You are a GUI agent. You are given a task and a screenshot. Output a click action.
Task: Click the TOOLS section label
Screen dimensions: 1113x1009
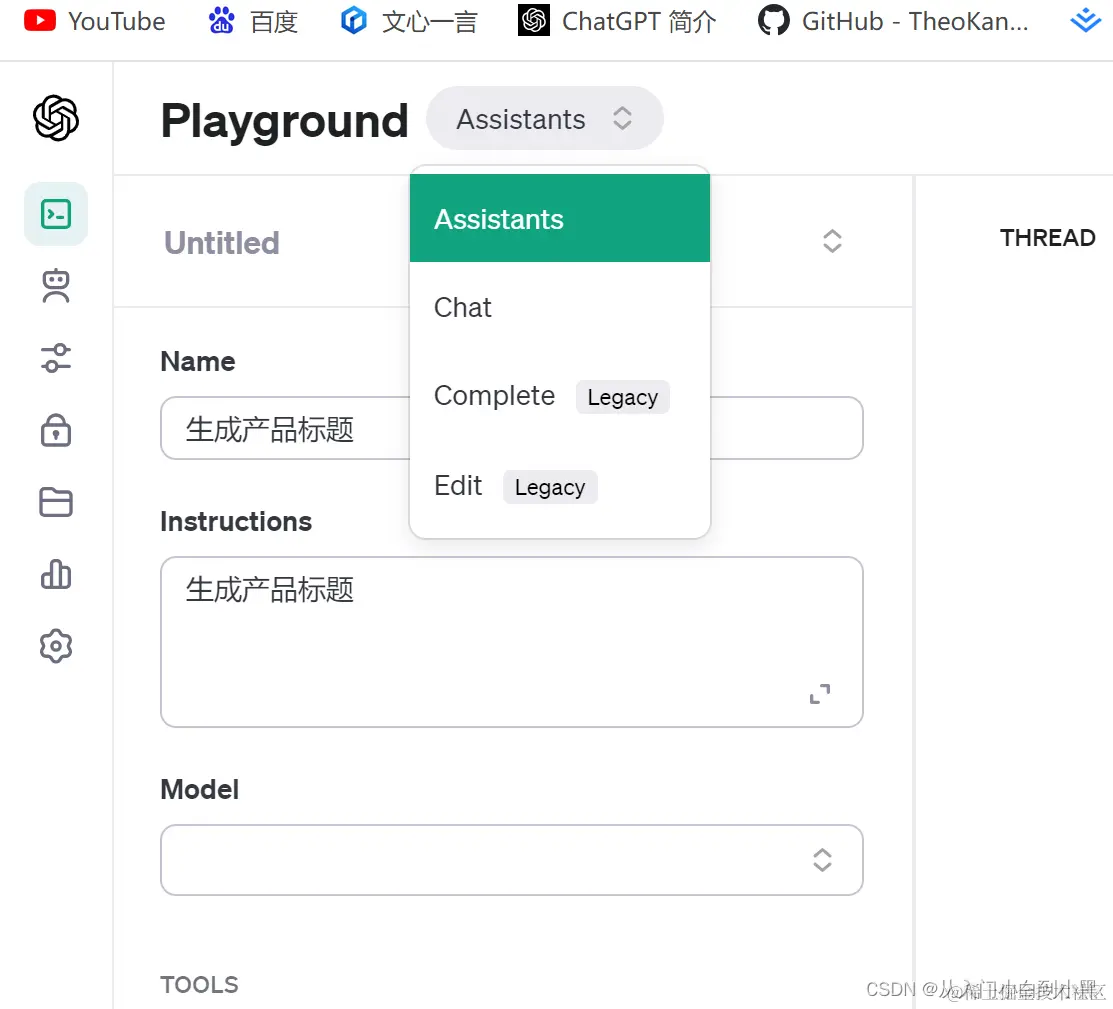[199, 985]
